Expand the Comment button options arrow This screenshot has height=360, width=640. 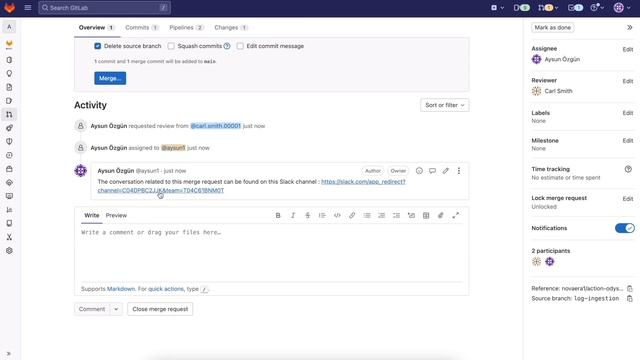[116, 309]
